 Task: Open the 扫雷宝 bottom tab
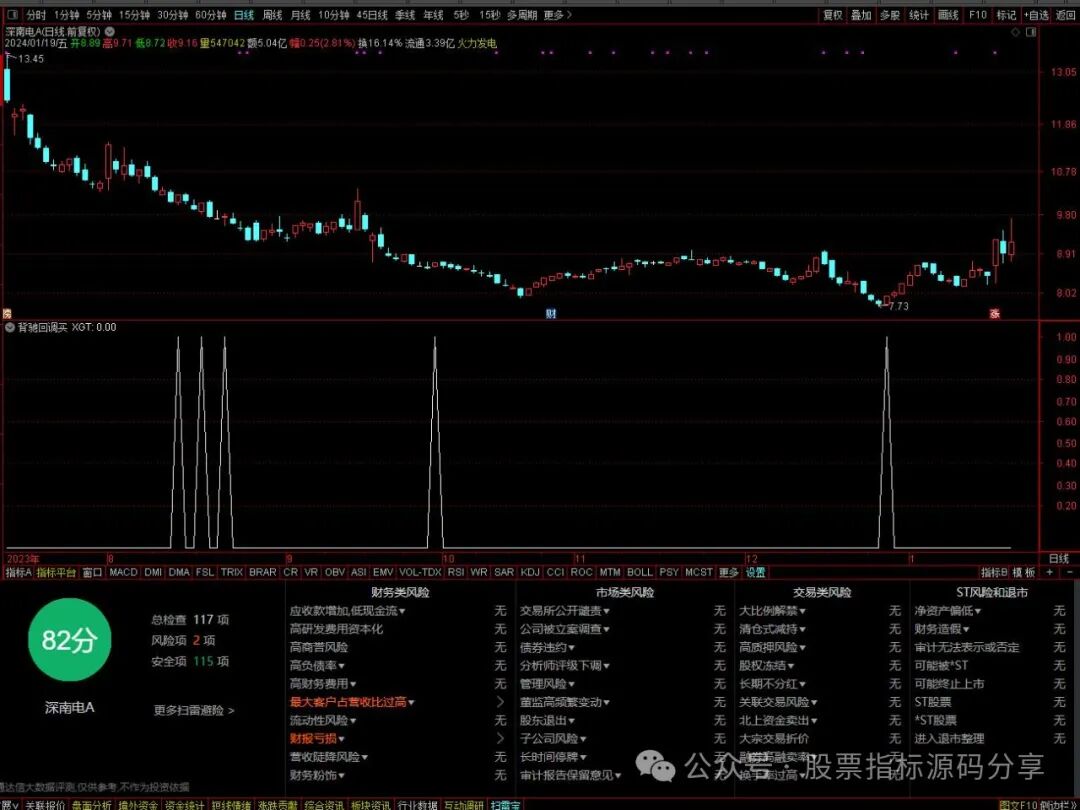pyautogui.click(x=506, y=804)
